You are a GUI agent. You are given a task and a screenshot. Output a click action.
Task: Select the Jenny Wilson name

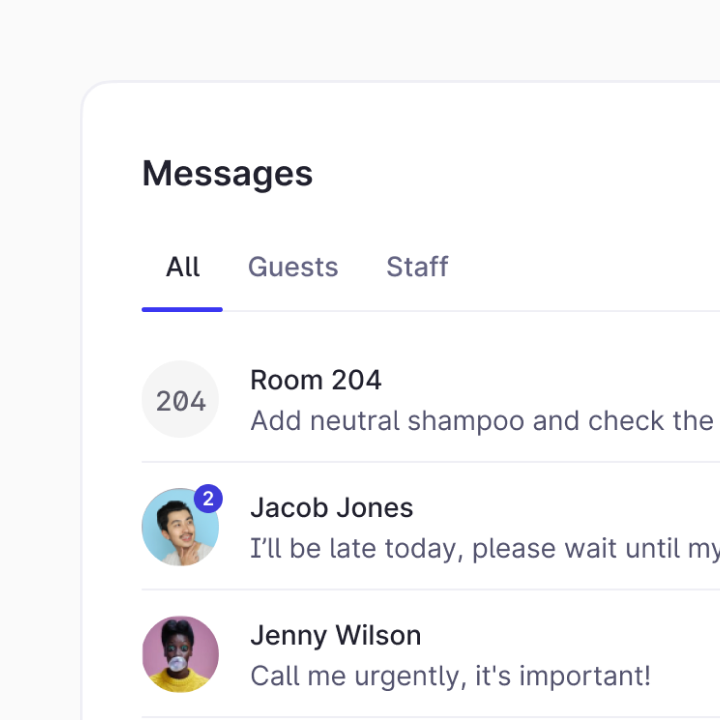[335, 635]
